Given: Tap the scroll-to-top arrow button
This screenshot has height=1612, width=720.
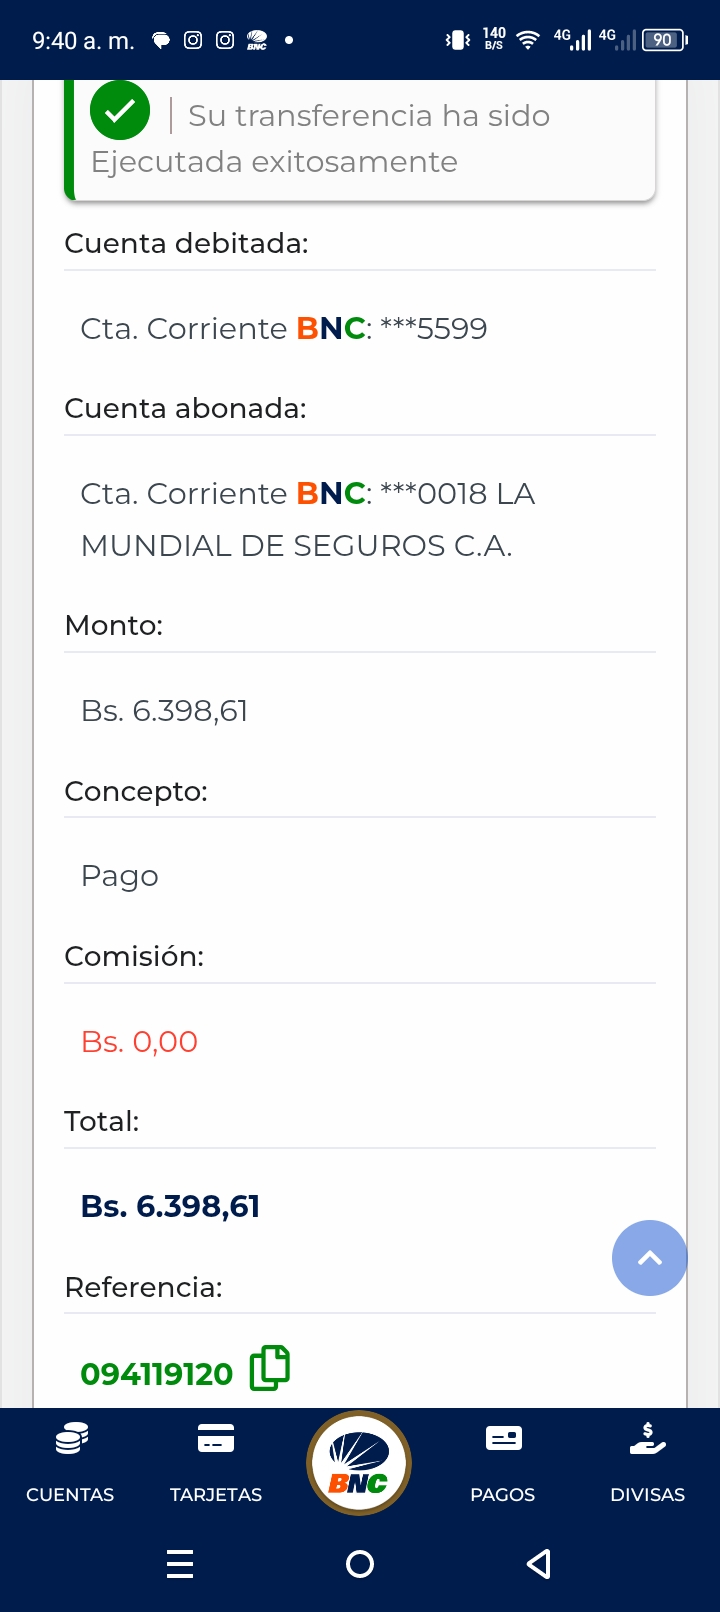Looking at the screenshot, I should click(x=649, y=1258).
